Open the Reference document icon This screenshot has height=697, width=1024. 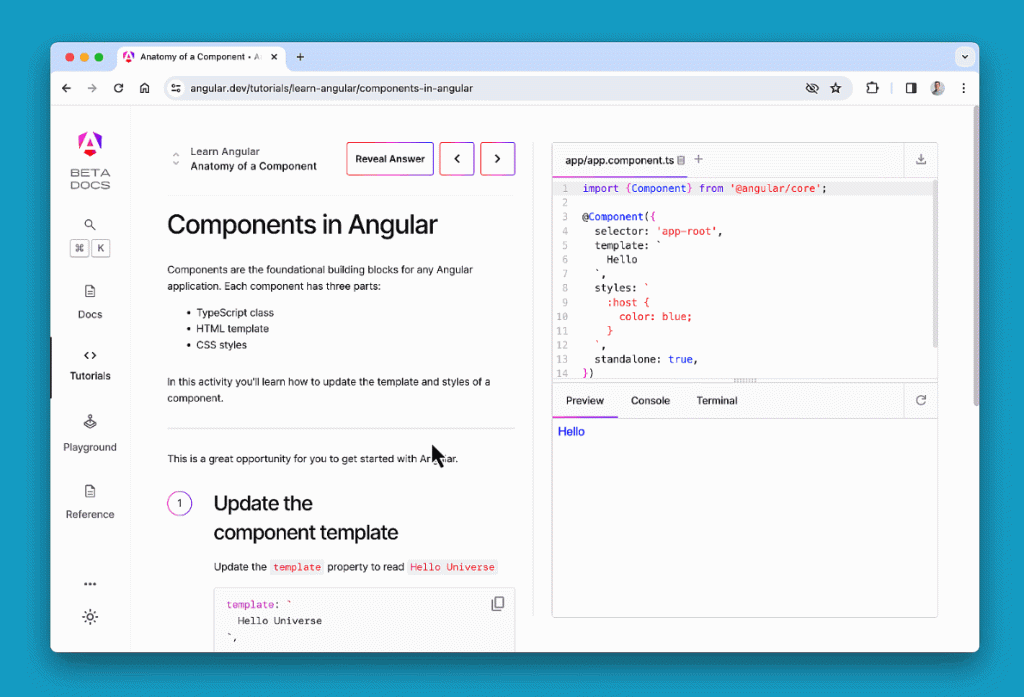[x=90, y=491]
